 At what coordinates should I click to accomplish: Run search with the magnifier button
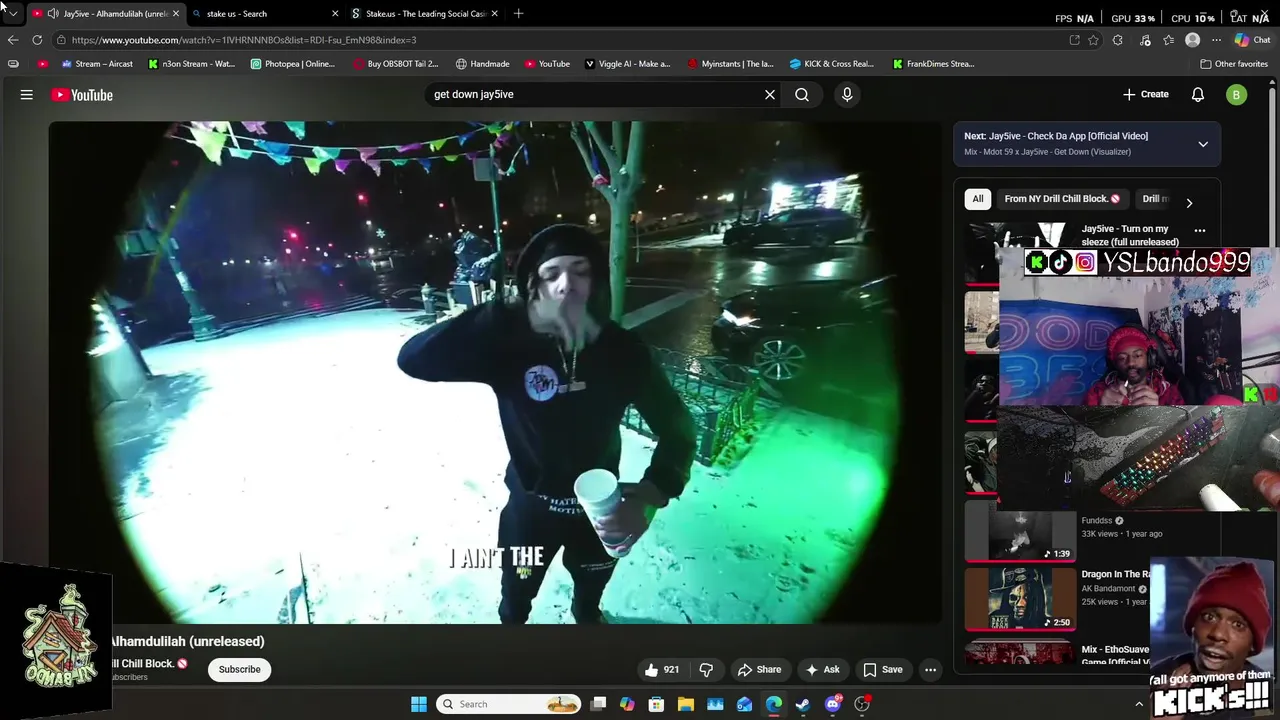pos(802,94)
